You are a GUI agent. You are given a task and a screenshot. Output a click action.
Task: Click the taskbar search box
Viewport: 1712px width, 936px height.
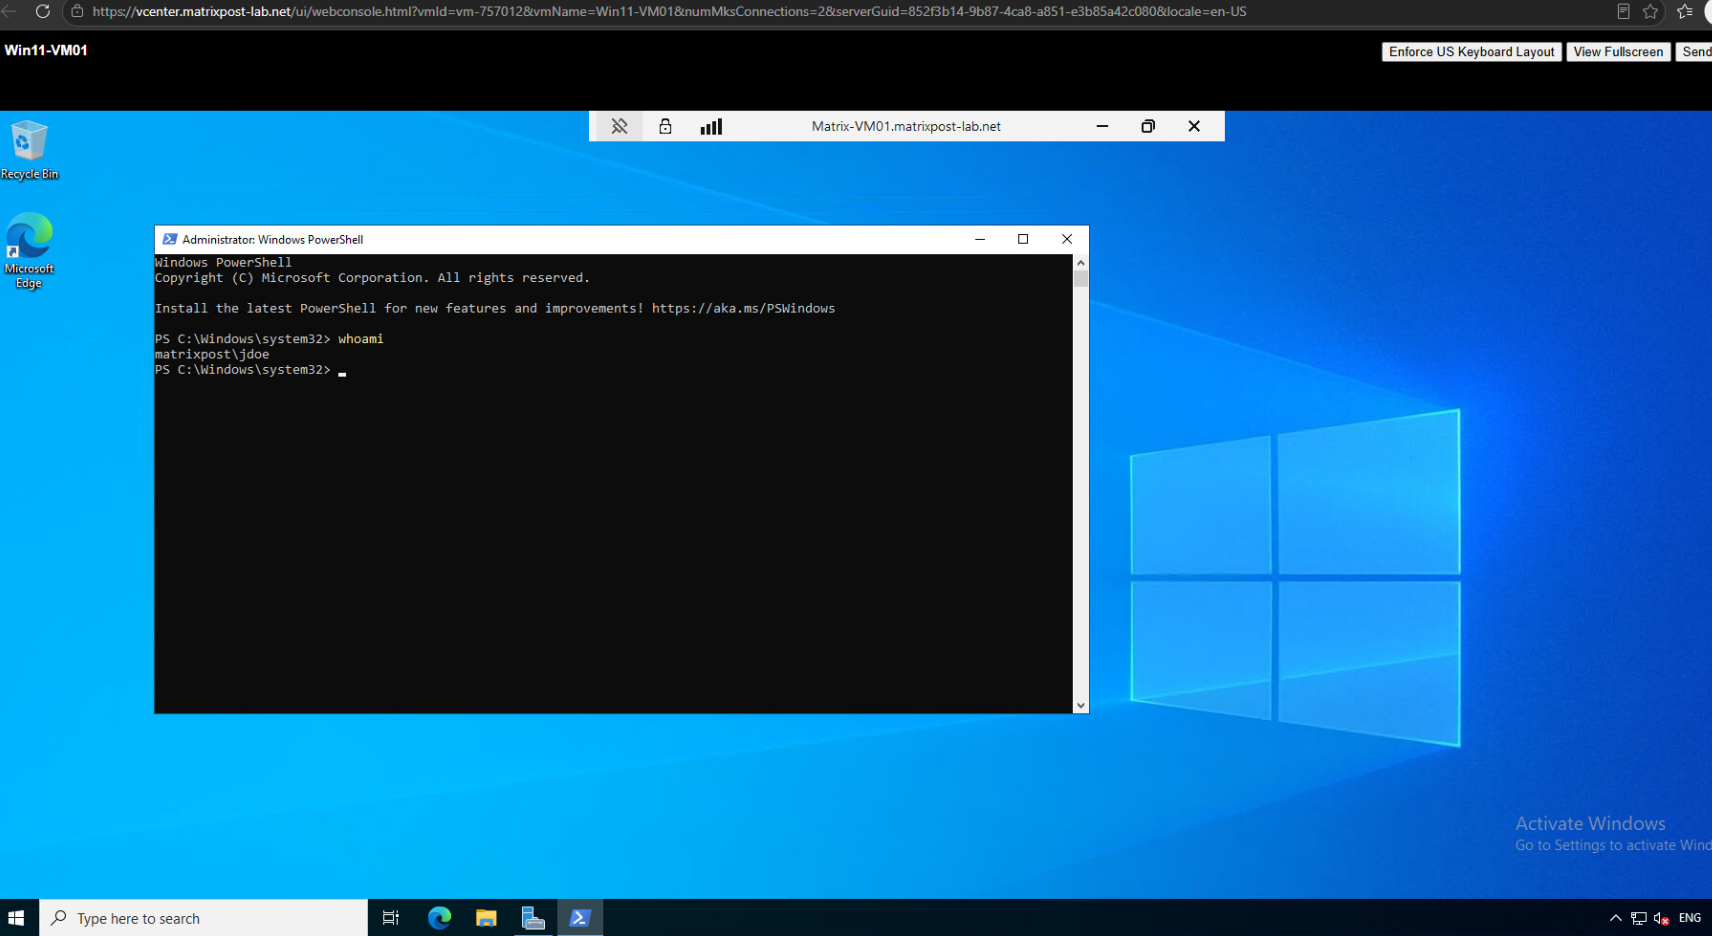(204, 918)
